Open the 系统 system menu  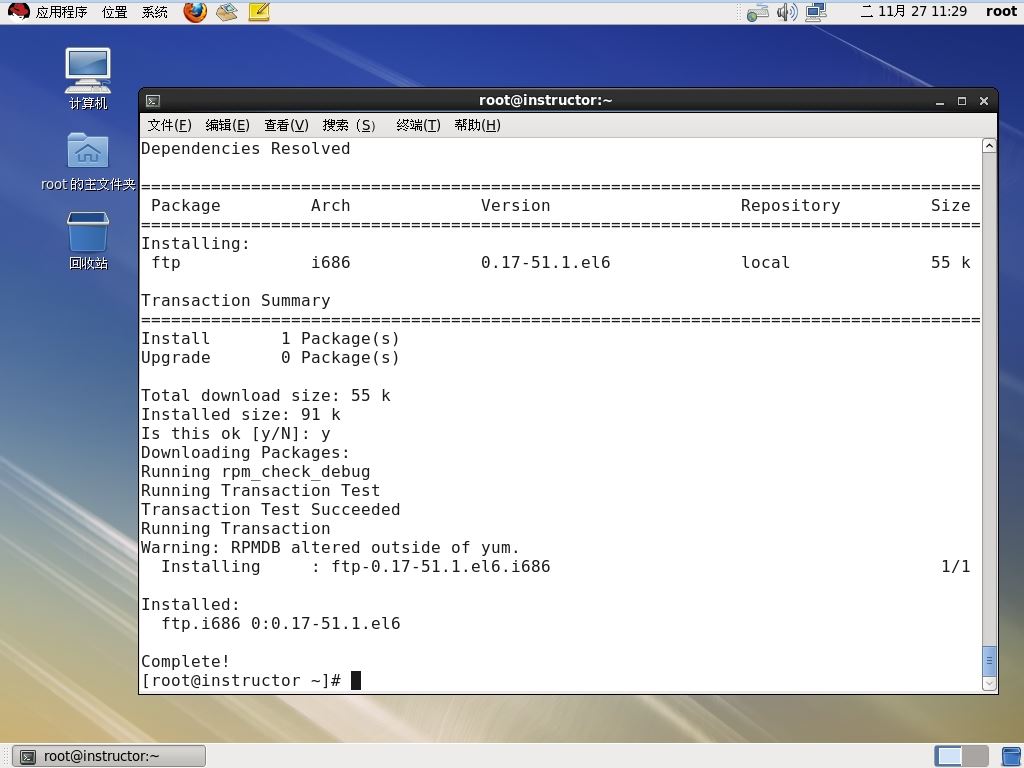tap(155, 12)
